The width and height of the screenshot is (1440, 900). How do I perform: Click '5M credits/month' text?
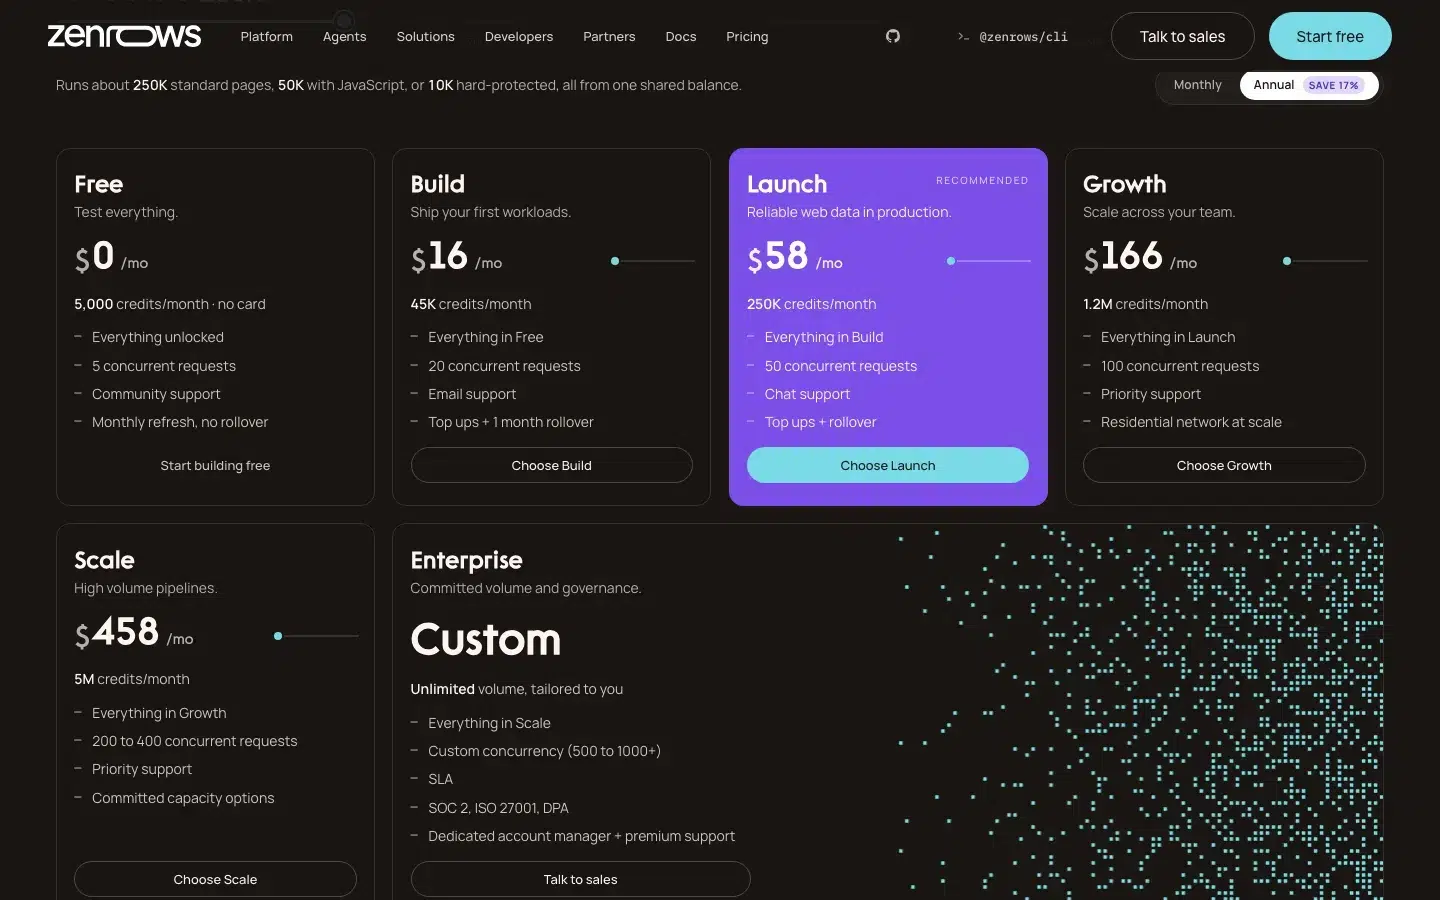132,679
